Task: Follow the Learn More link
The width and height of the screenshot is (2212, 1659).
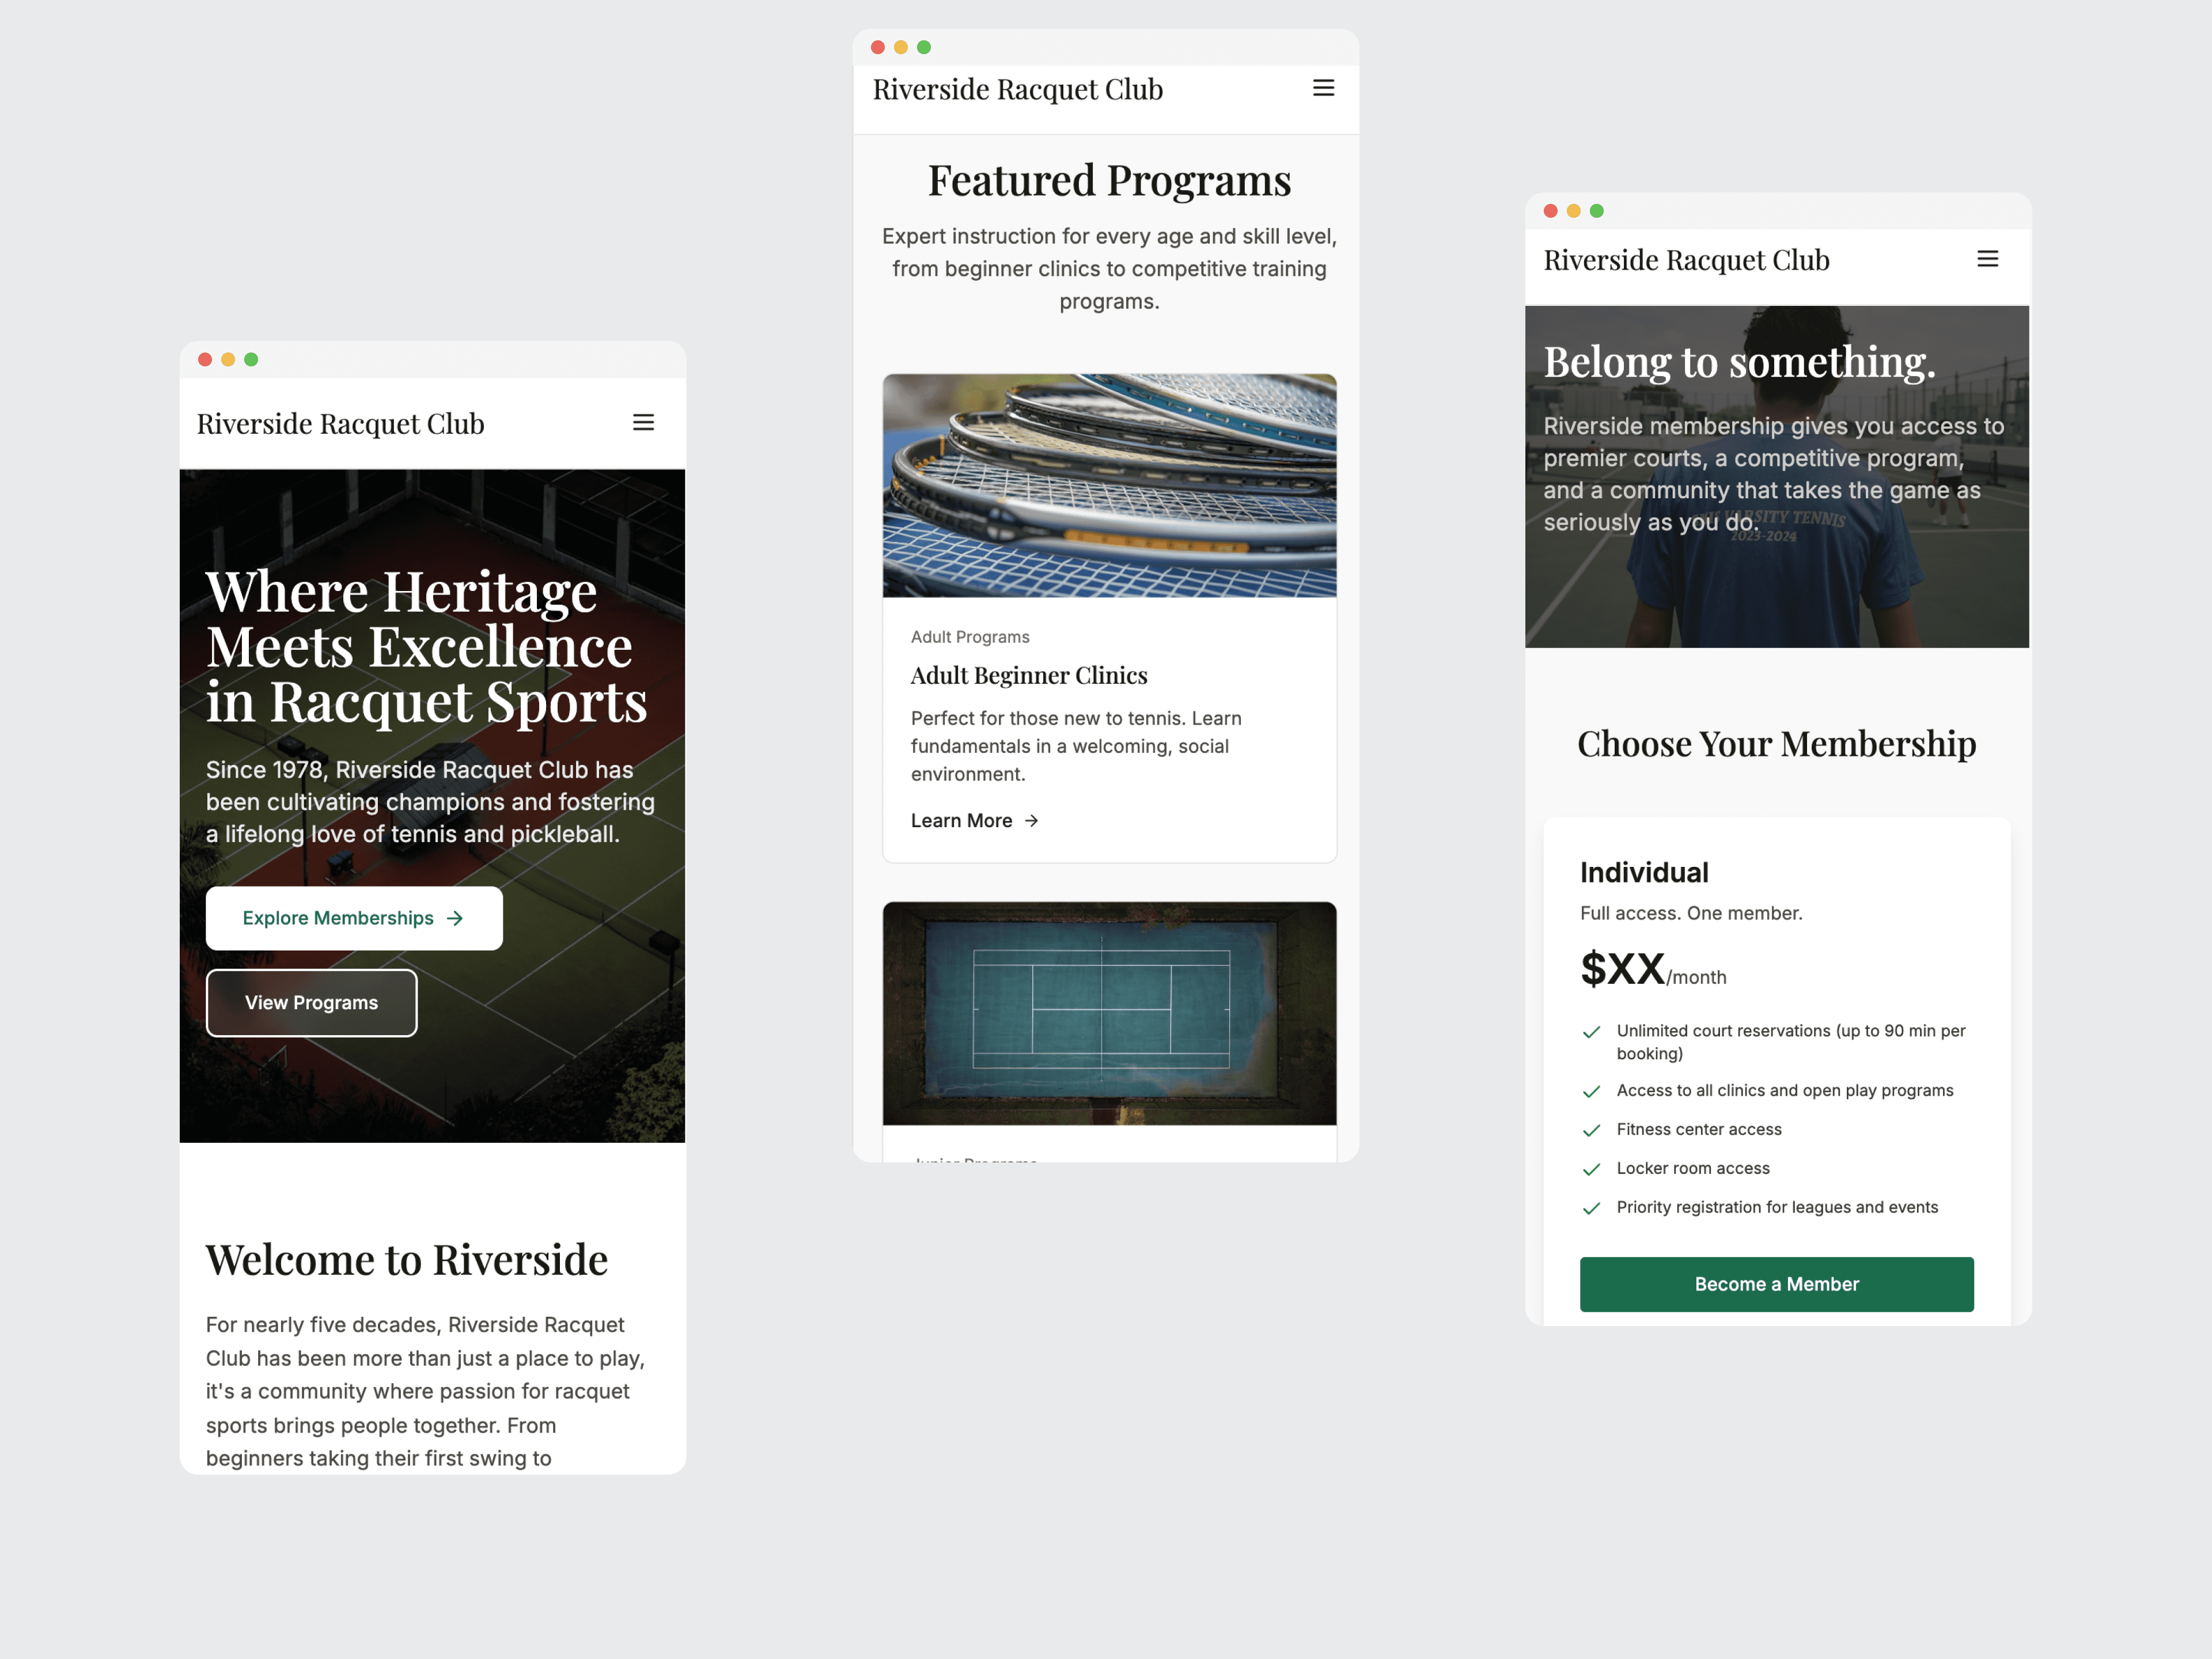Action: click(961, 821)
